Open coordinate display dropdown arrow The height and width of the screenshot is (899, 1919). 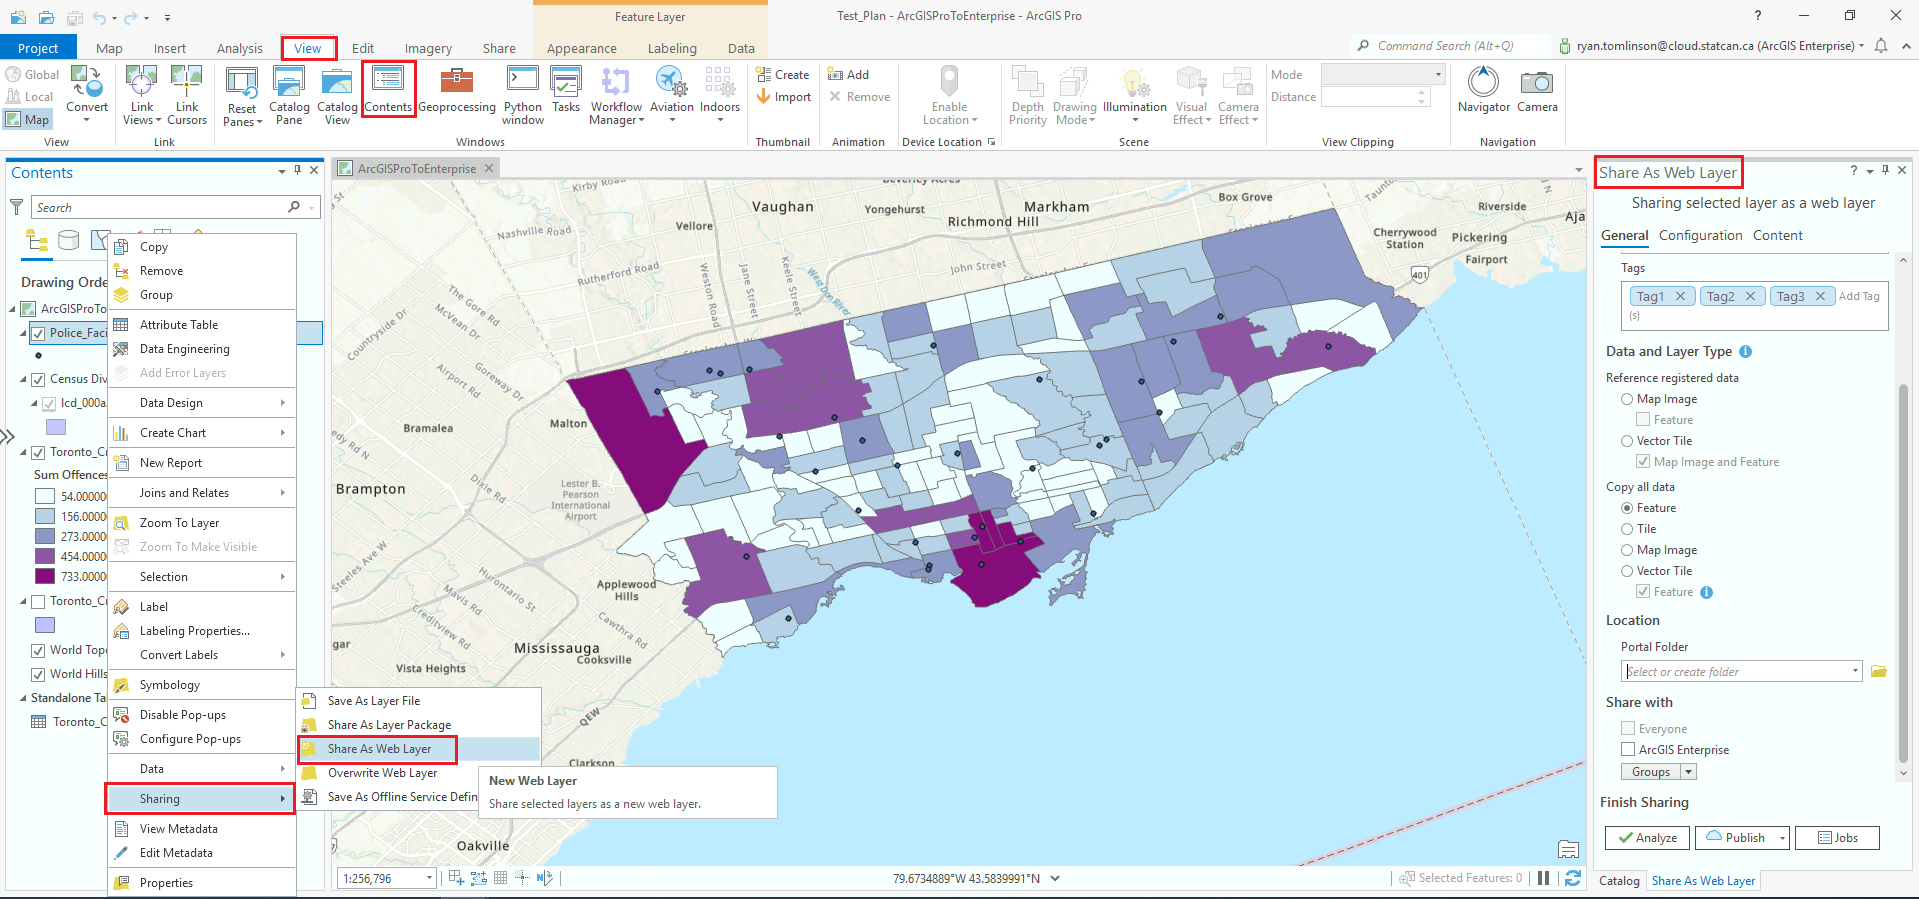tap(1055, 878)
